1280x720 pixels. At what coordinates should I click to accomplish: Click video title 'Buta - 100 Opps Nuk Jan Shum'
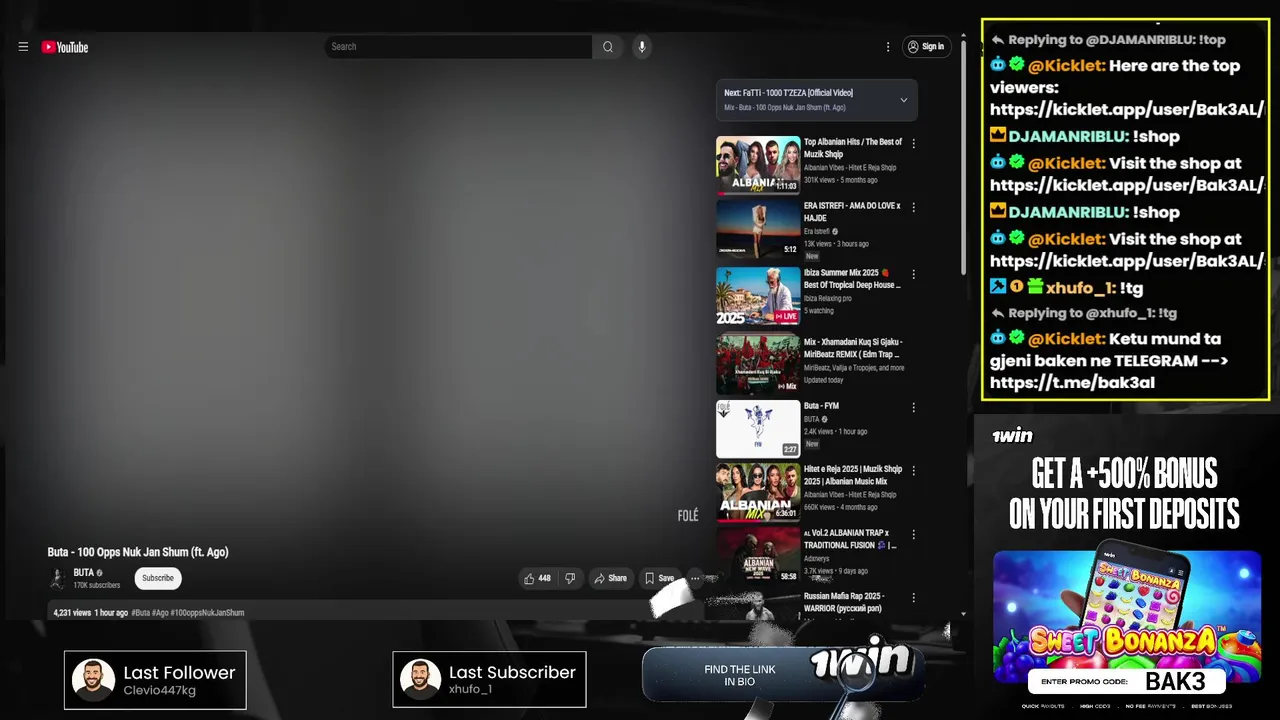(138, 552)
